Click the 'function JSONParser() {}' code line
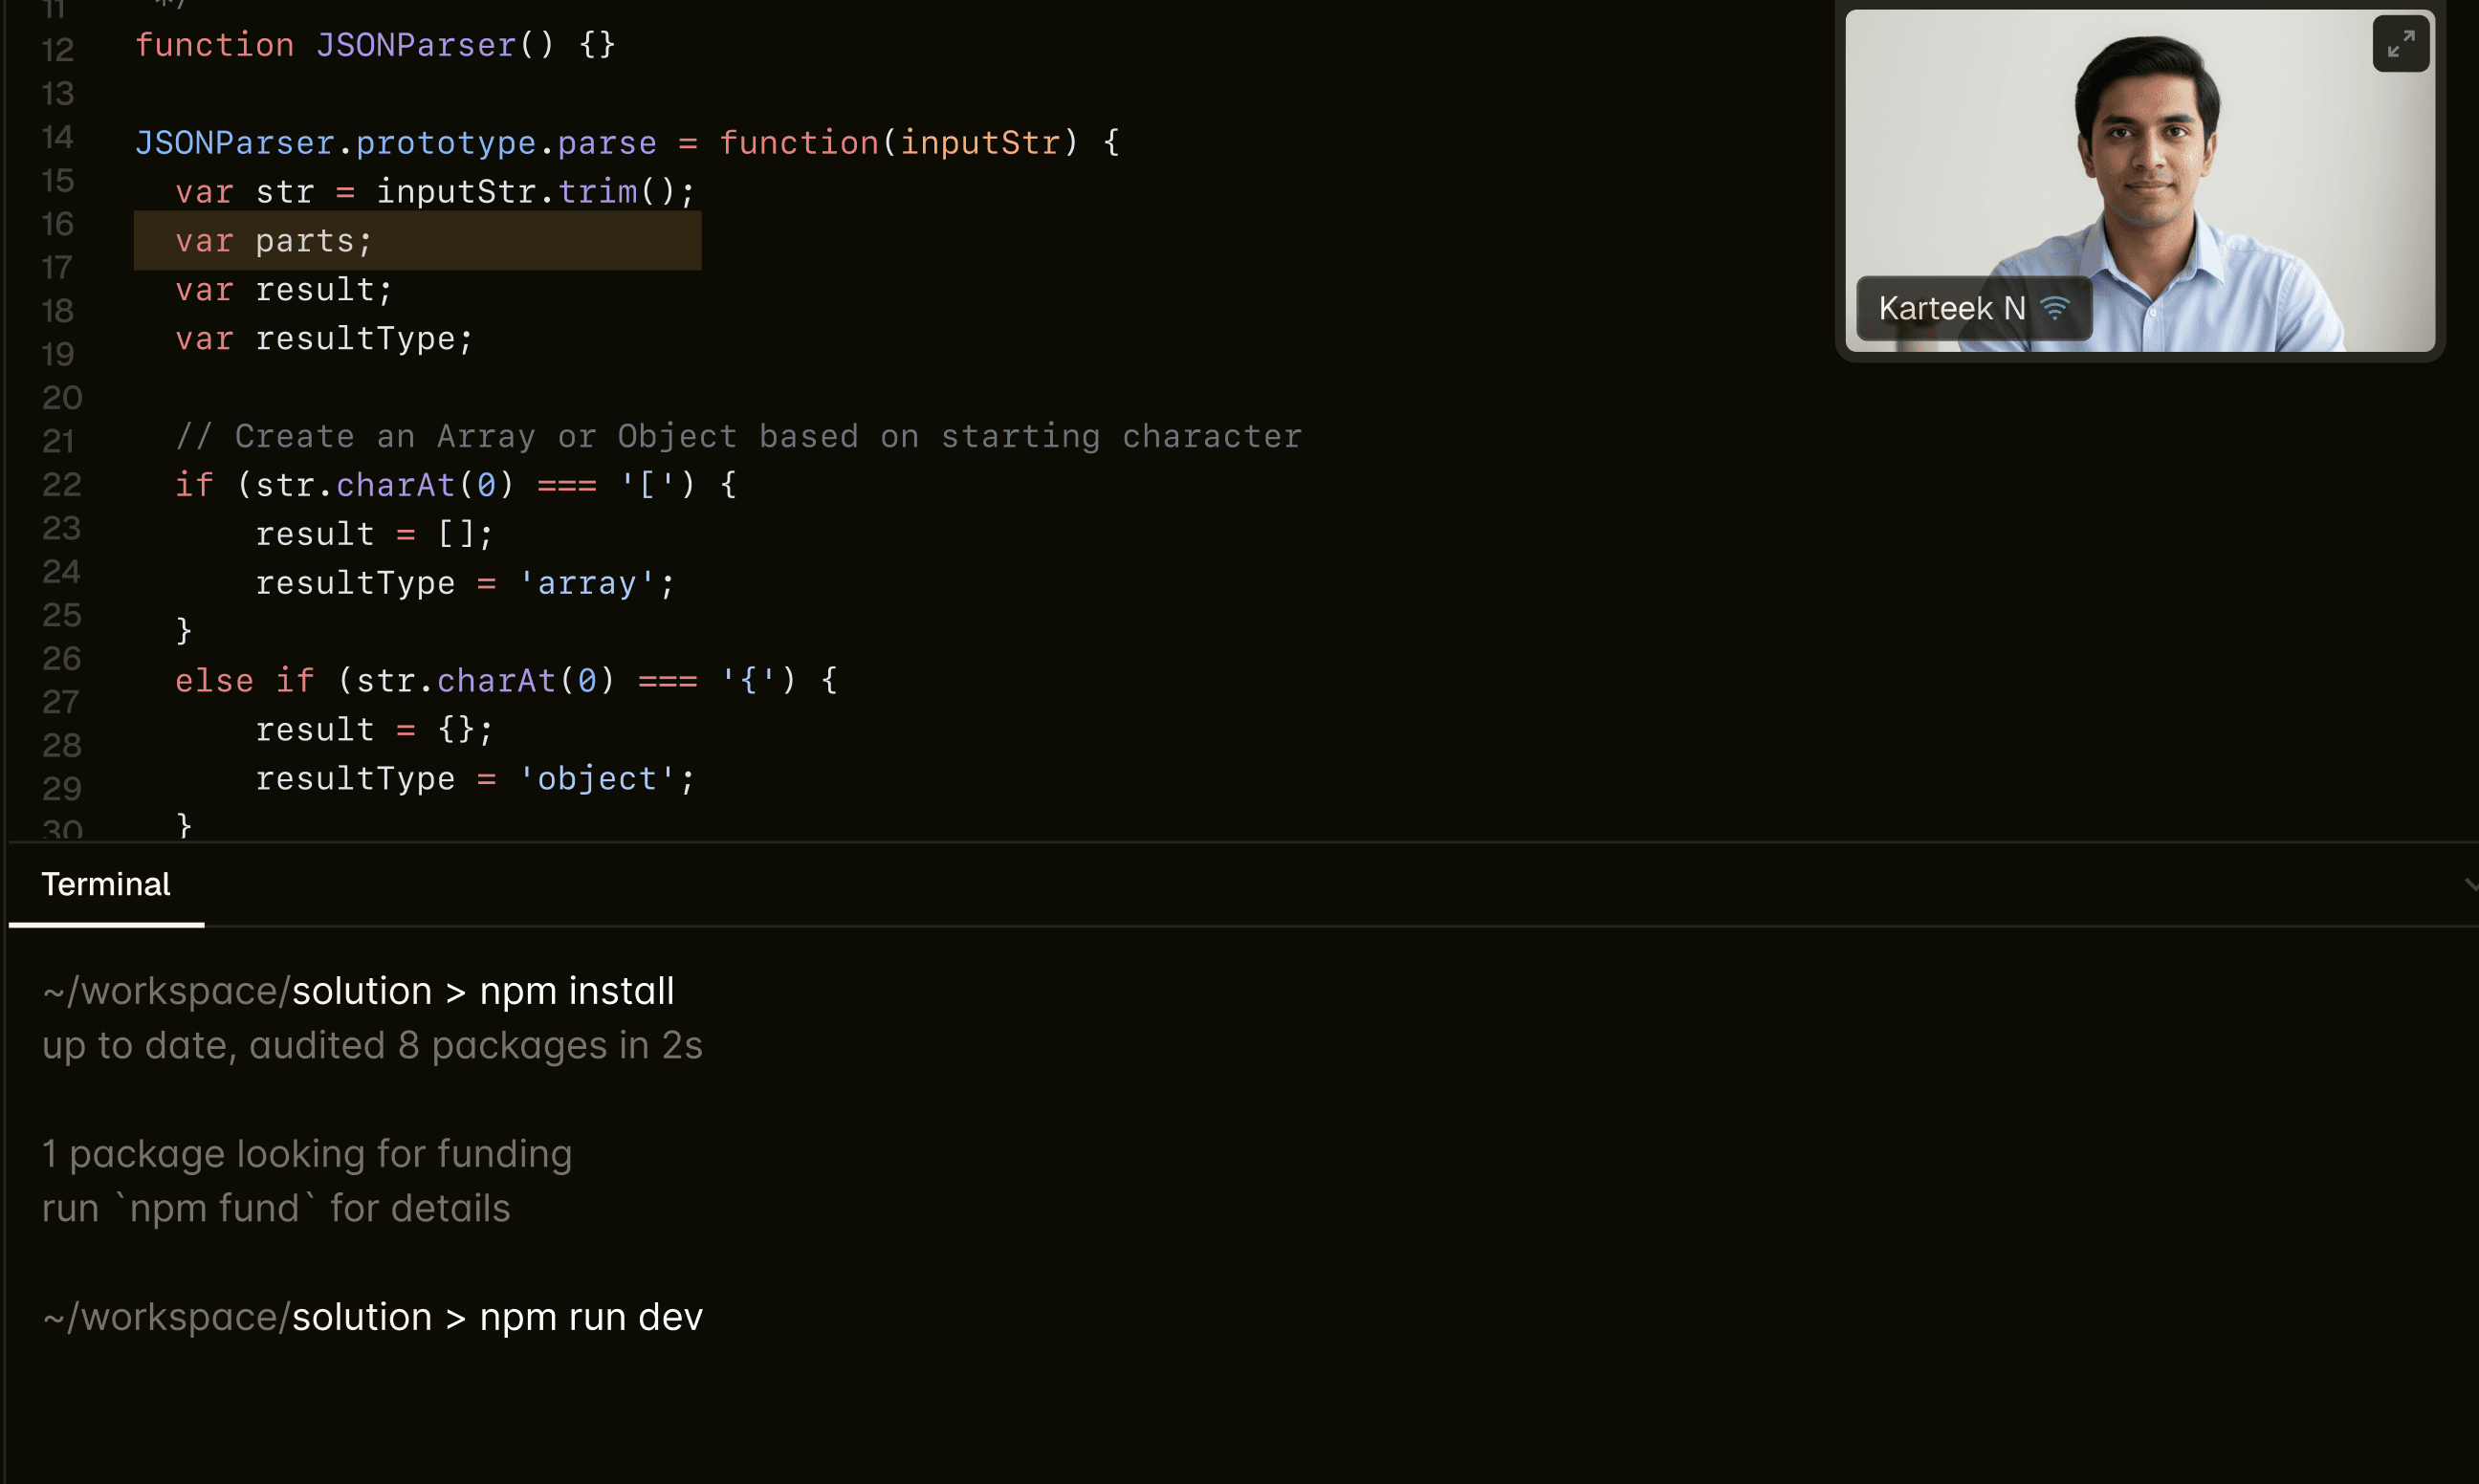 click(375, 45)
